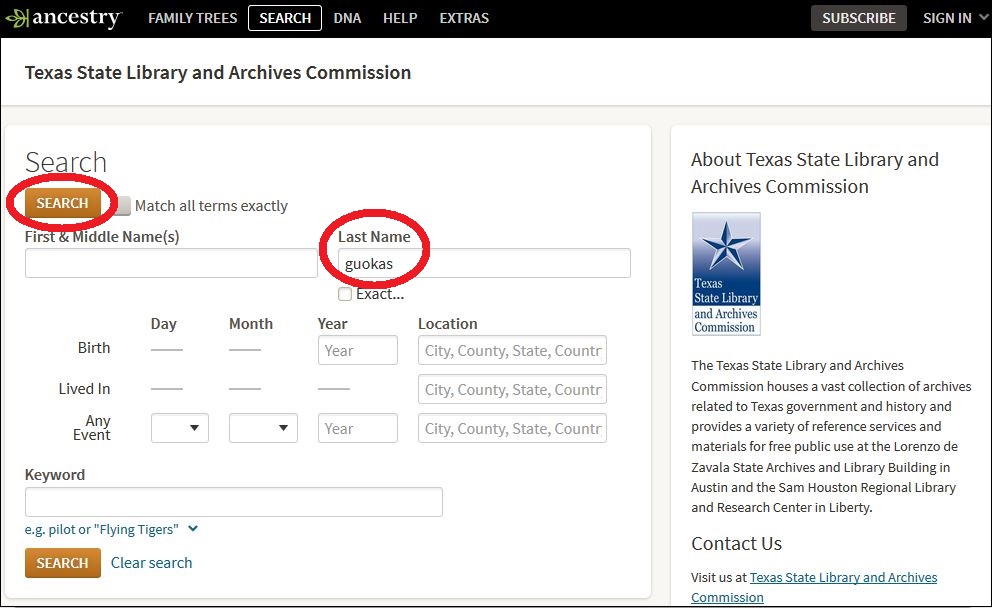Click the Any Event Year field

coord(357,428)
